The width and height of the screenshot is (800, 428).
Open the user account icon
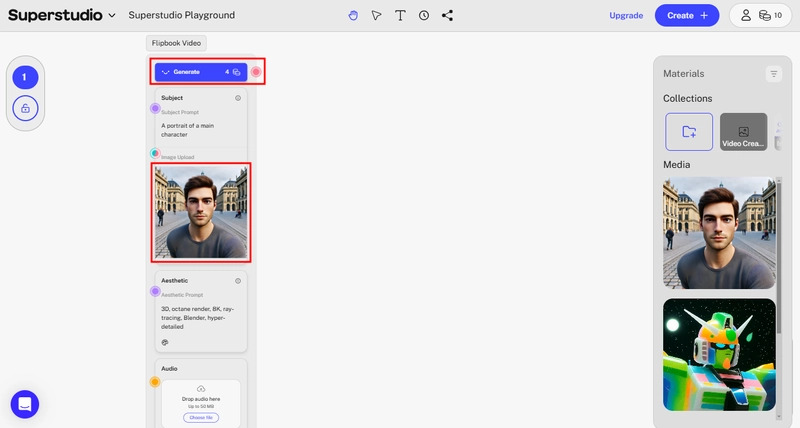[745, 15]
